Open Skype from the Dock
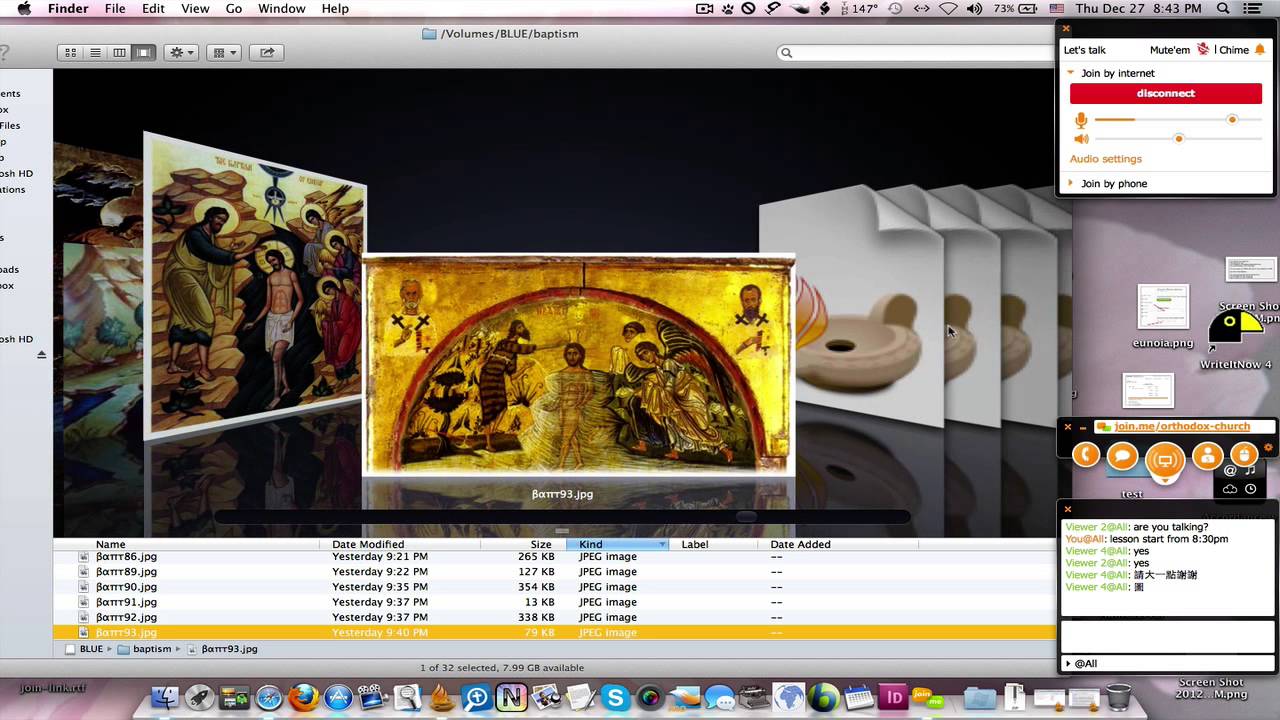Image resolution: width=1280 pixels, height=720 pixels. [x=614, y=698]
